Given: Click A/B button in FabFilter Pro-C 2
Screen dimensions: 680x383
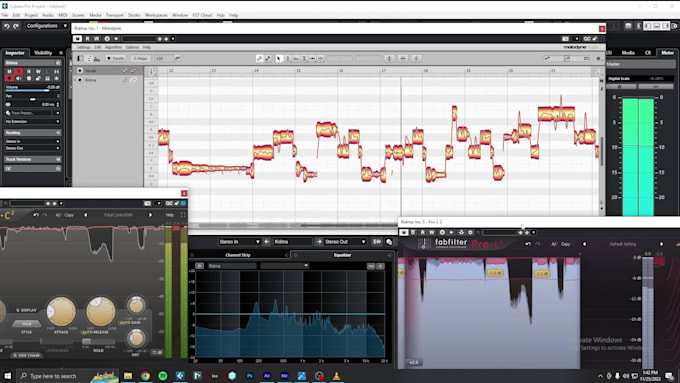Looking at the screenshot, I should (x=58, y=215).
